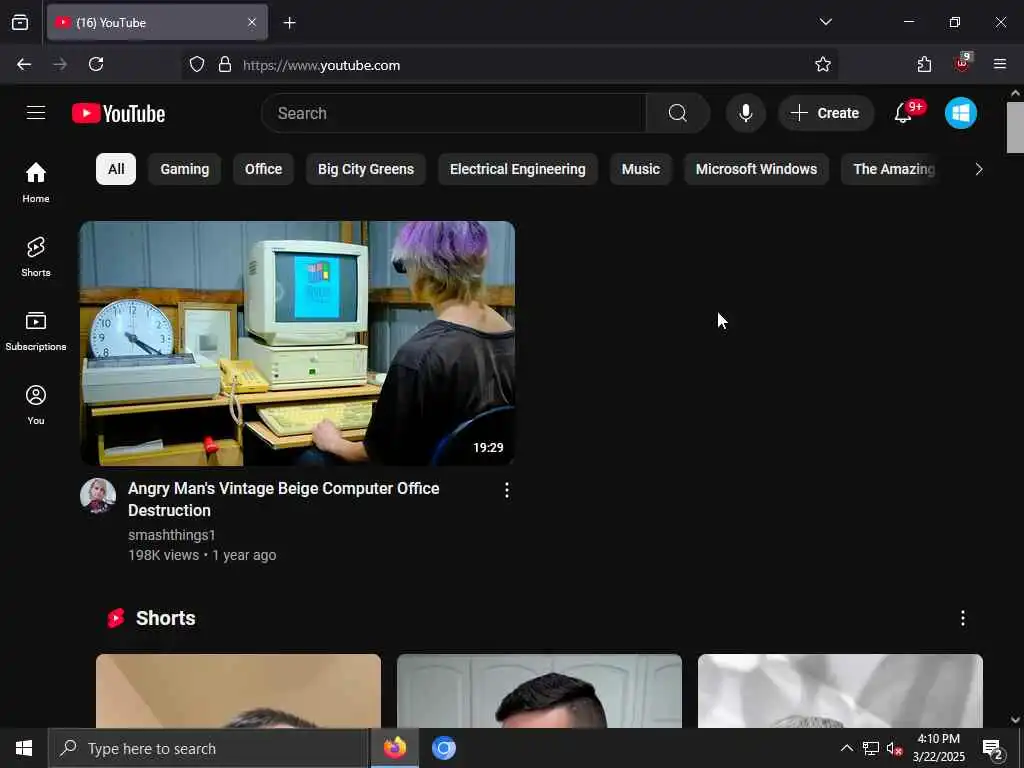Open smashthings1 channel avatar
1024x768 pixels.
click(x=98, y=496)
